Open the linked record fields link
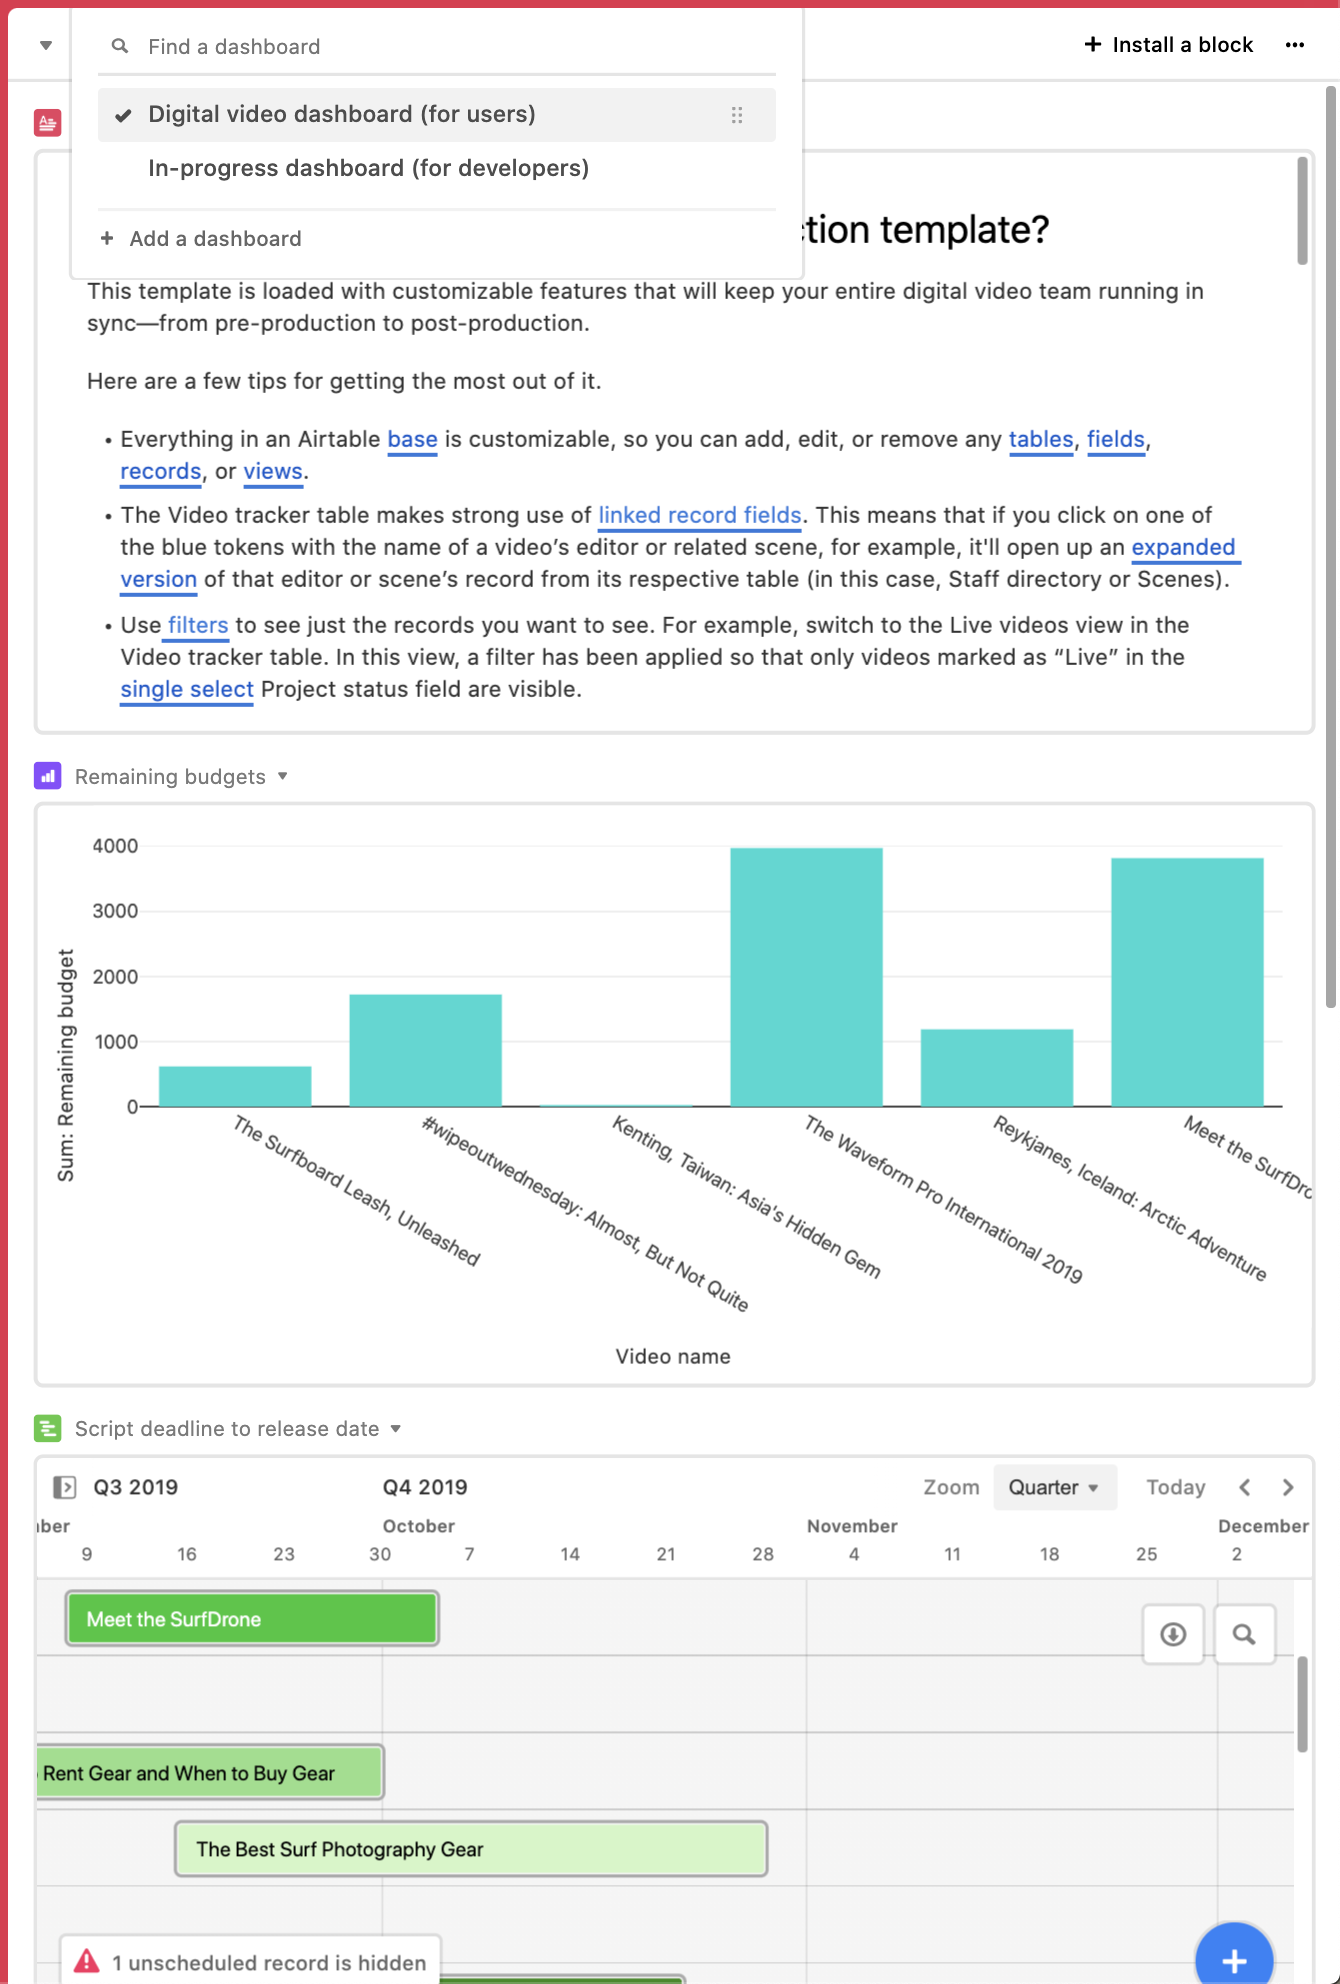 (x=700, y=515)
